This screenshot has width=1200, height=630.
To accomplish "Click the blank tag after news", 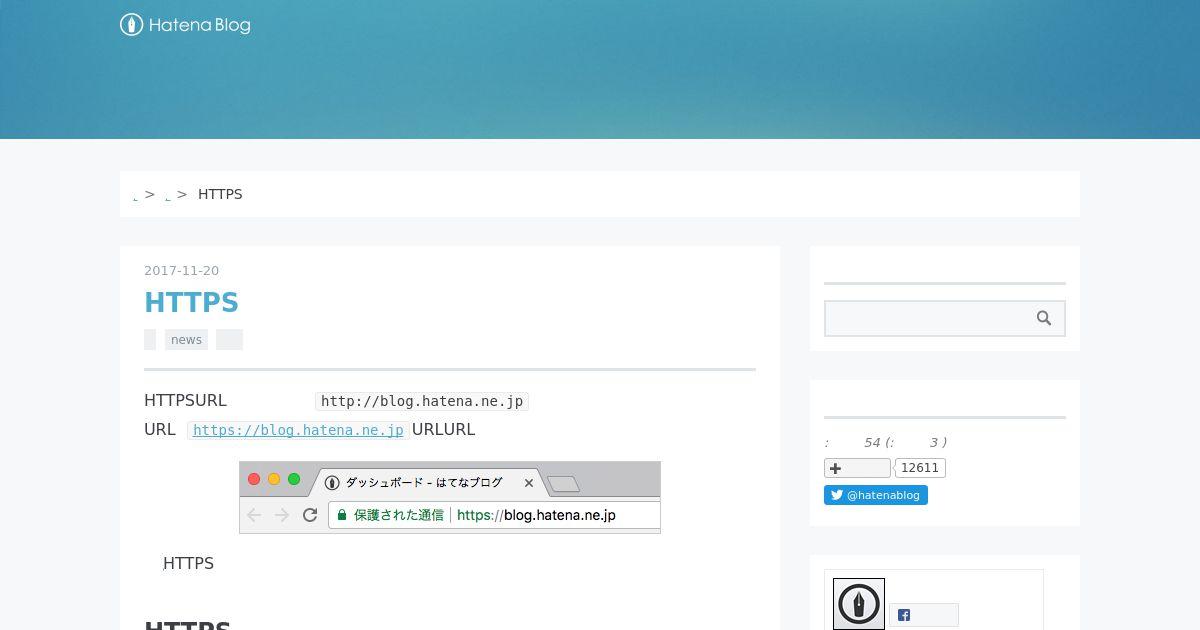I will pos(229,340).
